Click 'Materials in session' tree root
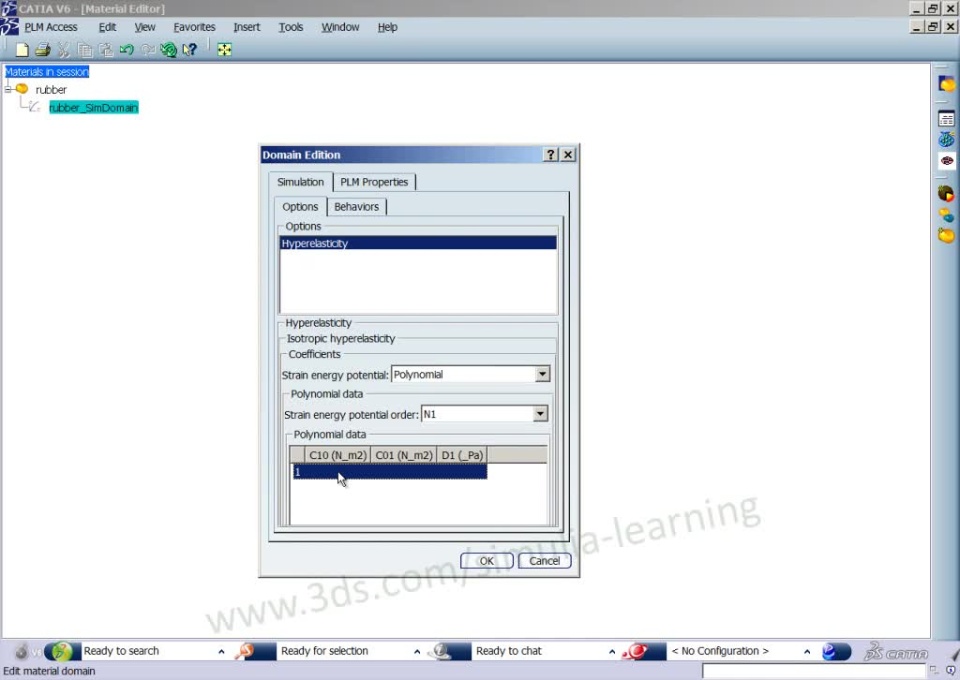Screen dimensions: 960x680 tap(47, 72)
